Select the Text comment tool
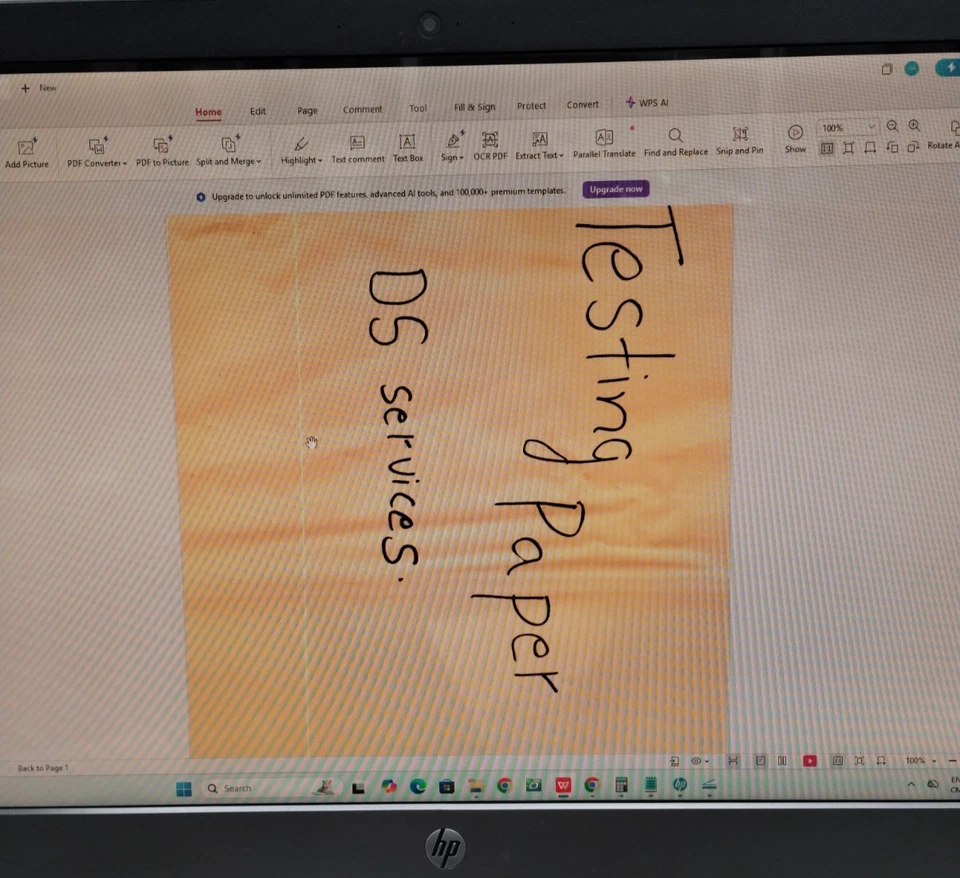This screenshot has height=878, width=960. point(358,149)
